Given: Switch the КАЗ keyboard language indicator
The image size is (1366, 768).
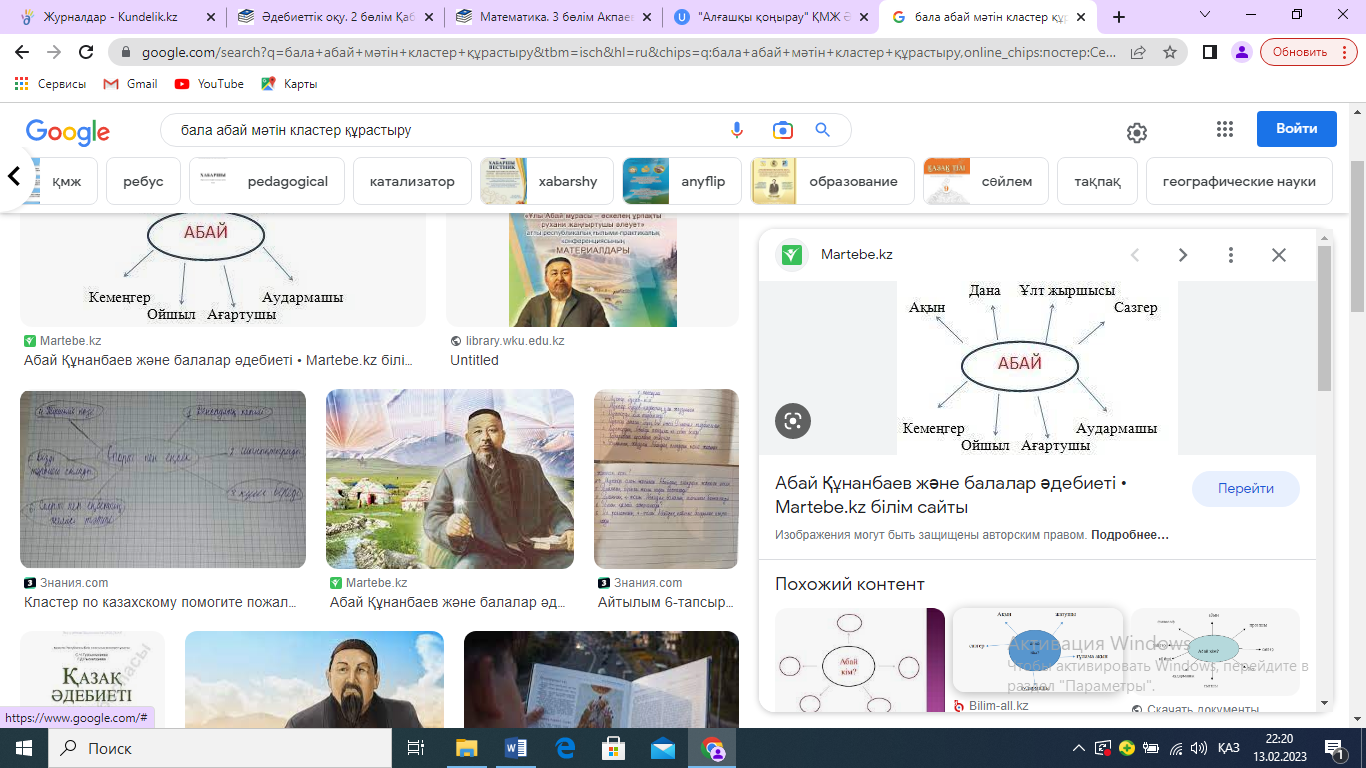Looking at the screenshot, I should (1229, 748).
